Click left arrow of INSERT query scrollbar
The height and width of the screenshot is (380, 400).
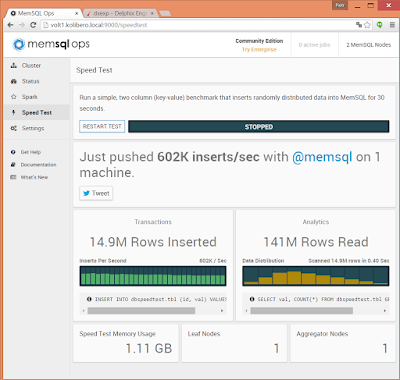(84, 311)
